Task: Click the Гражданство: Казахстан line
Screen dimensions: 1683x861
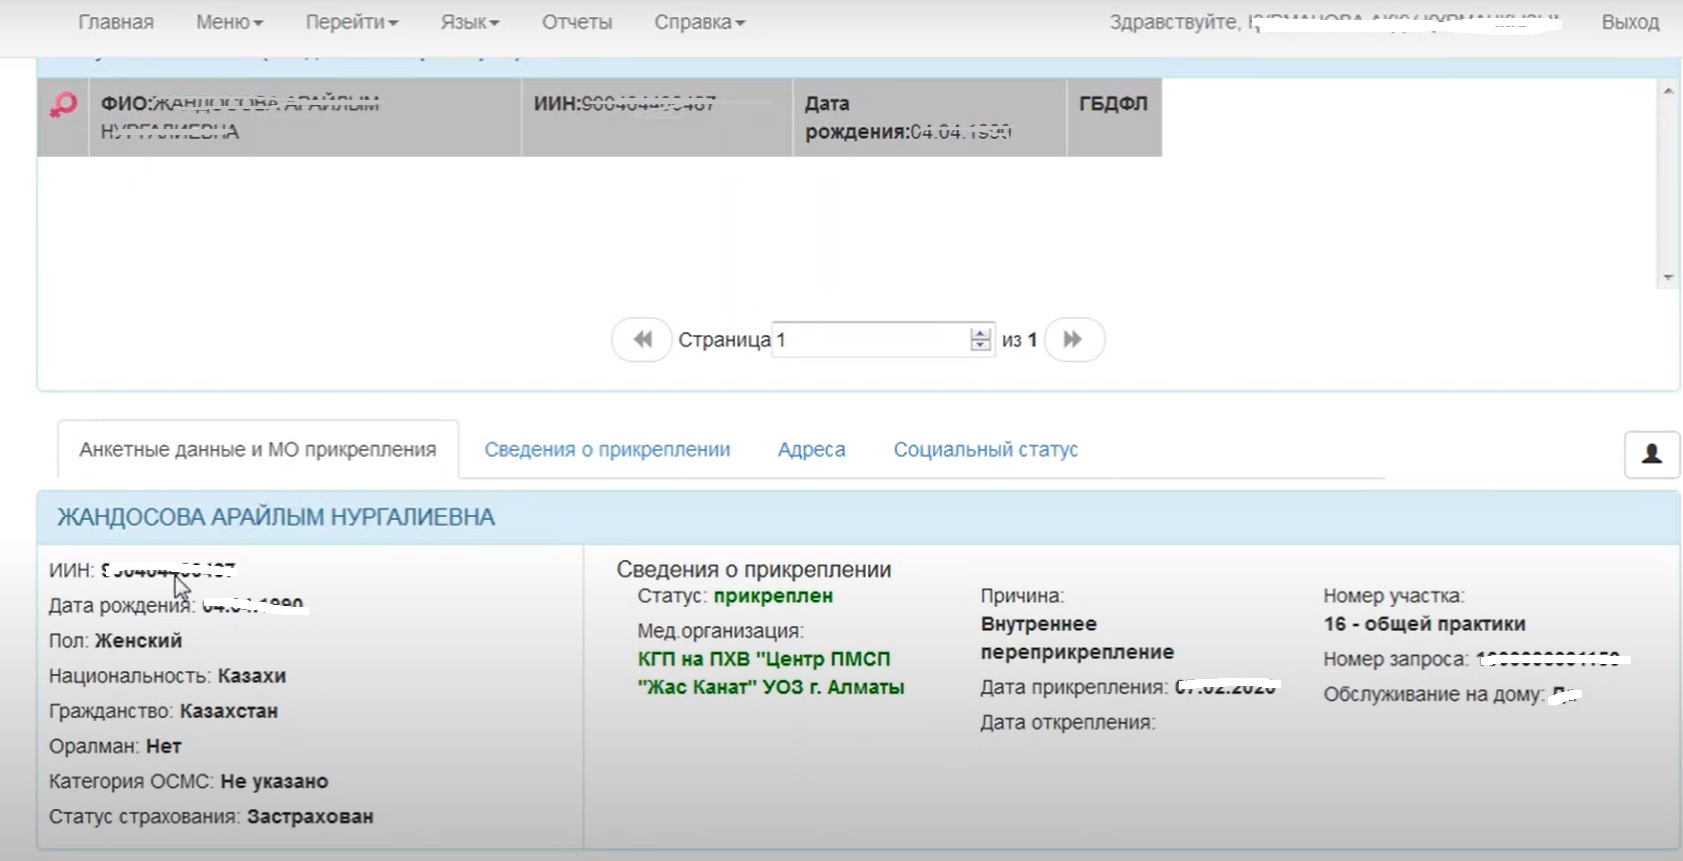Action: [x=163, y=711]
